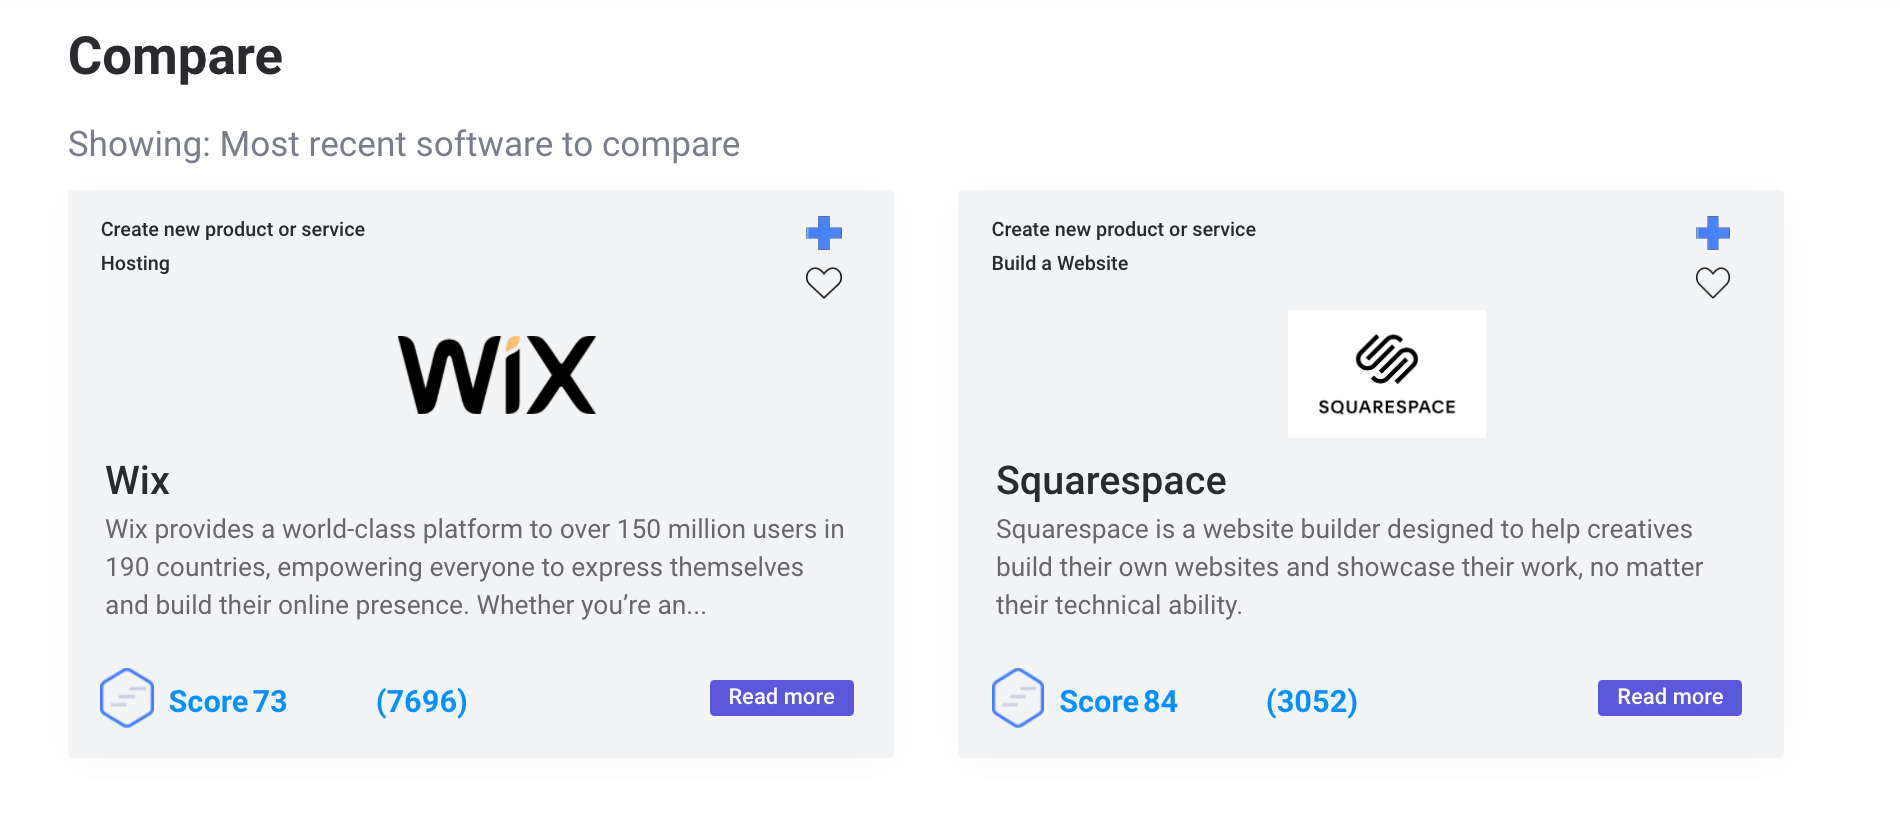Click the blue plus icon on Wix card
This screenshot has height=830, width=1900.
point(824,233)
